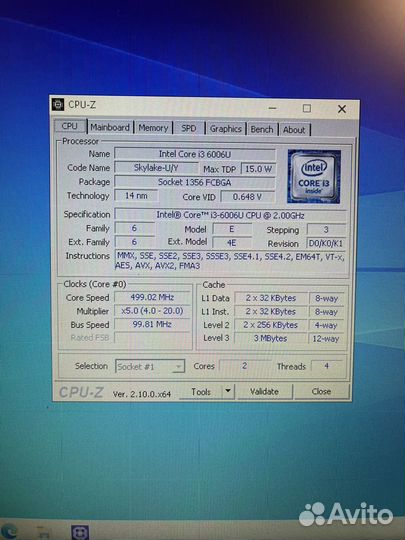
Task: Click the Level 2 associativity 4-way
Action: coord(326,325)
